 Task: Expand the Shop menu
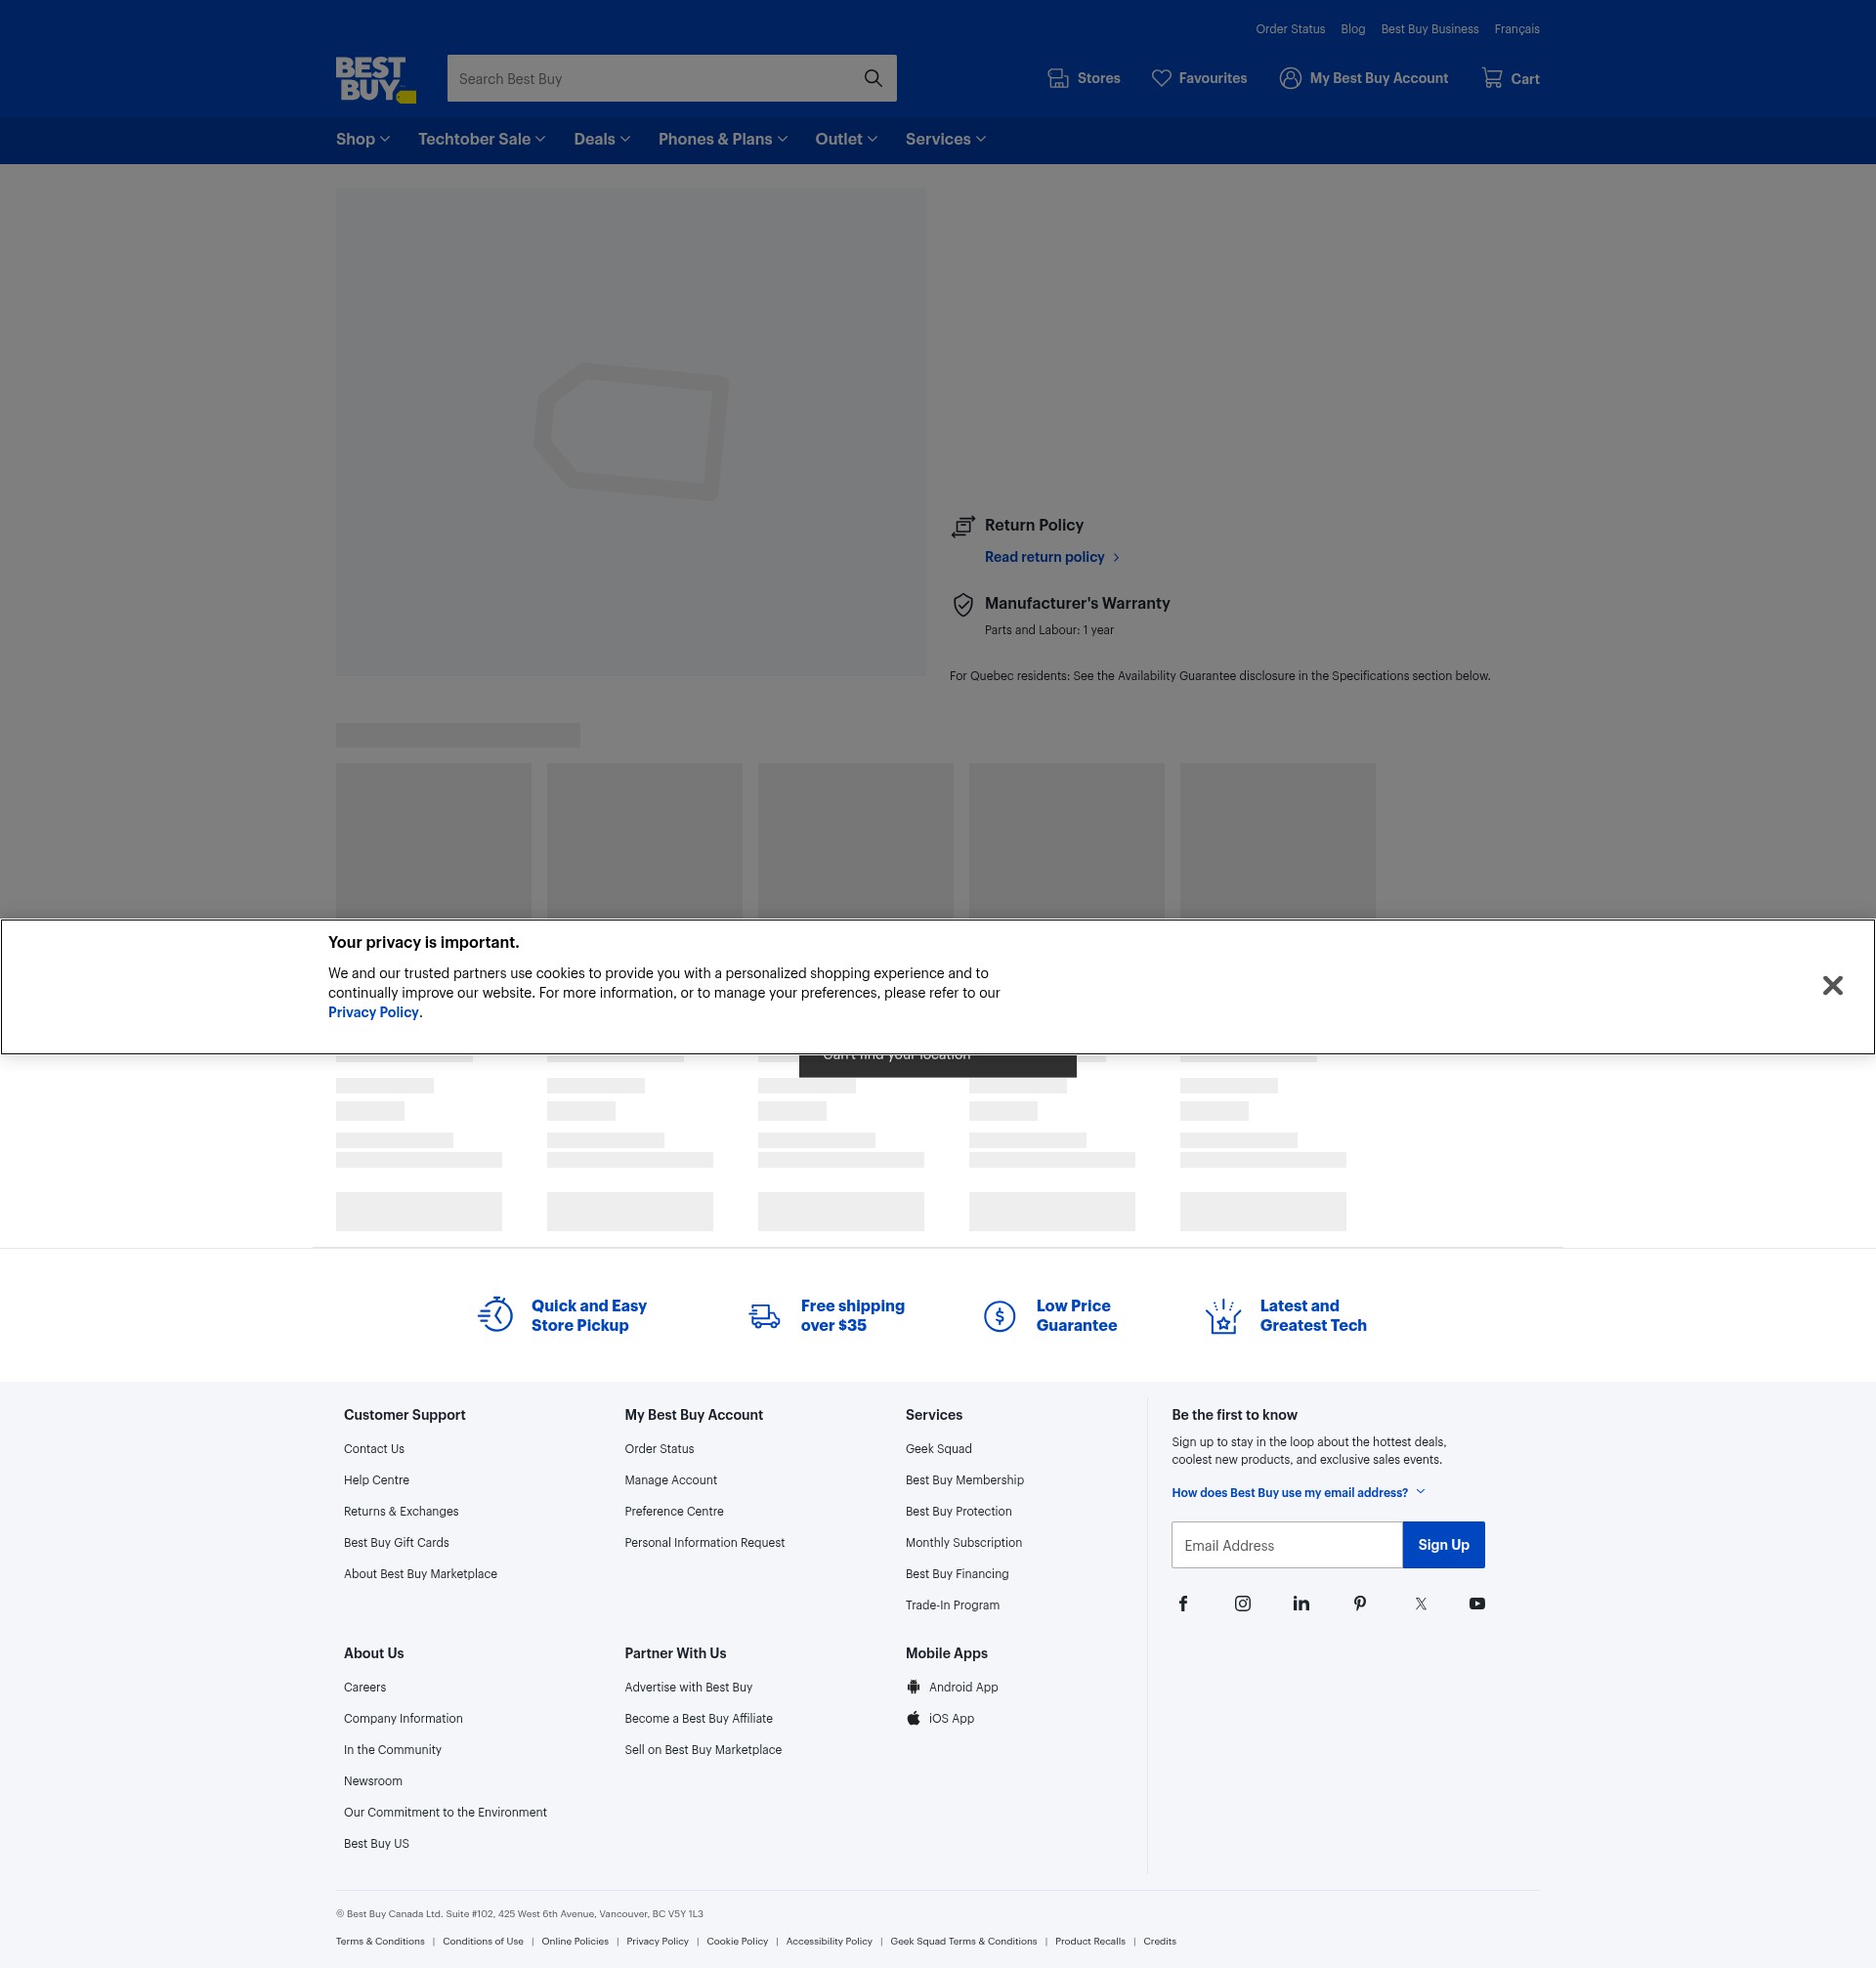click(x=363, y=140)
